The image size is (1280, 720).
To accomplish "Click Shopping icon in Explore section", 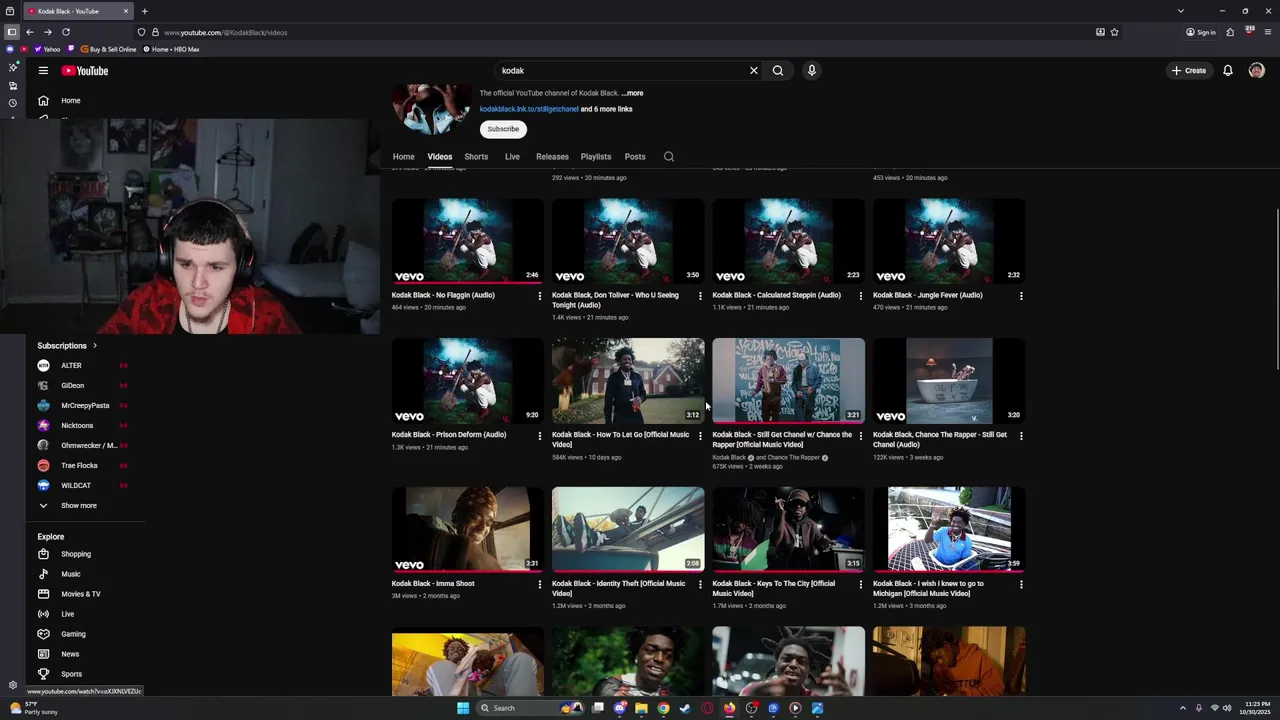I will 43,554.
